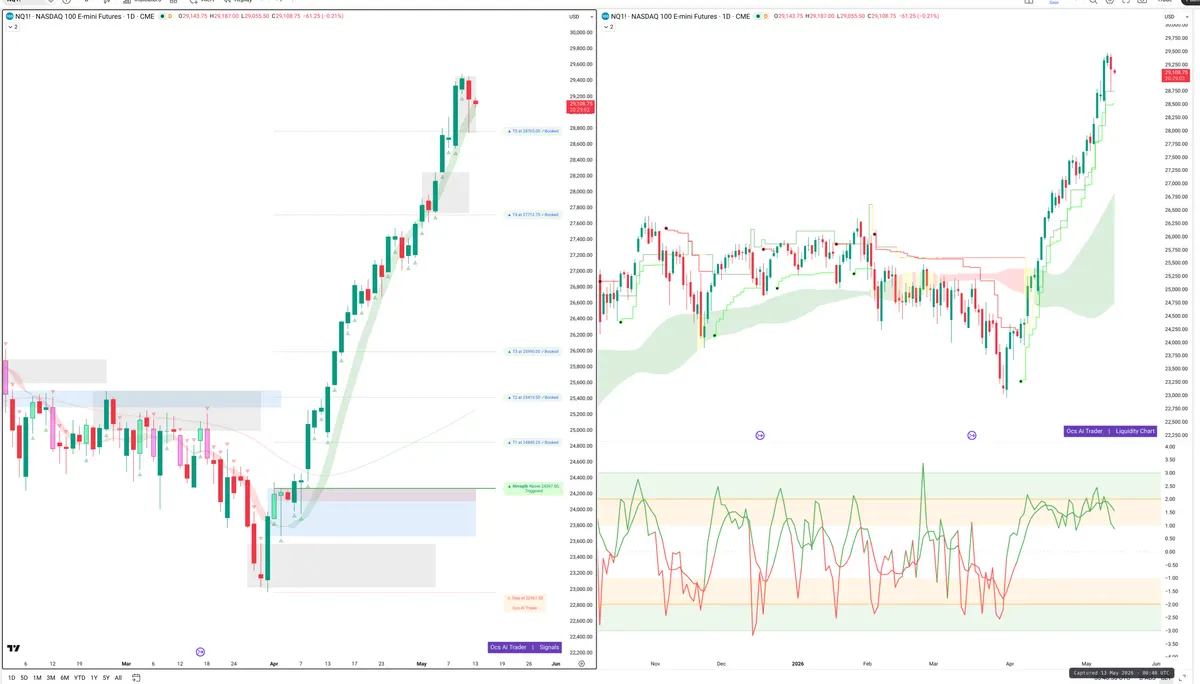Click the T5 booked target label

[533, 131]
